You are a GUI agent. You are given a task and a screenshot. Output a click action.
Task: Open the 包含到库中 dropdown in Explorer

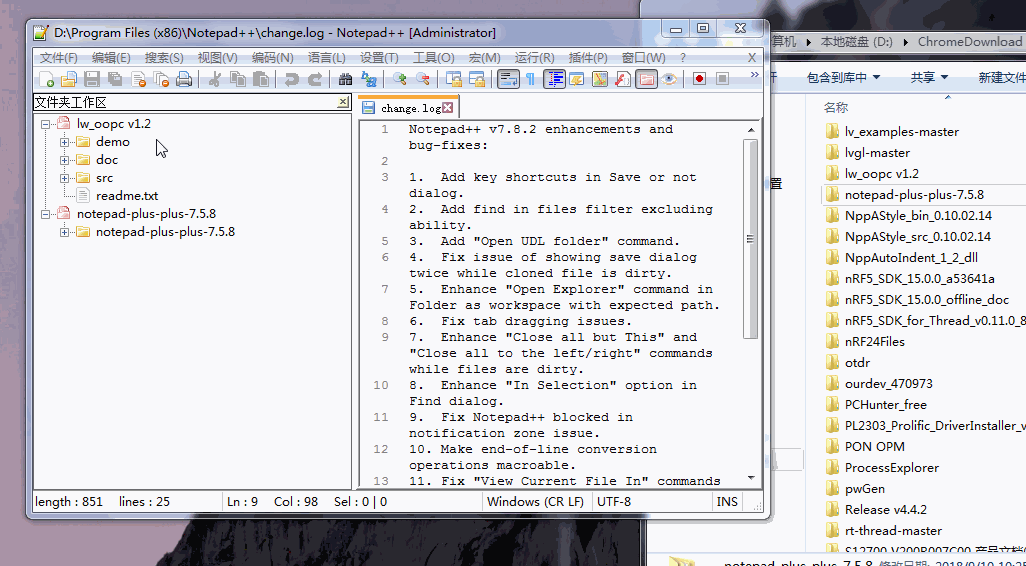click(x=843, y=77)
